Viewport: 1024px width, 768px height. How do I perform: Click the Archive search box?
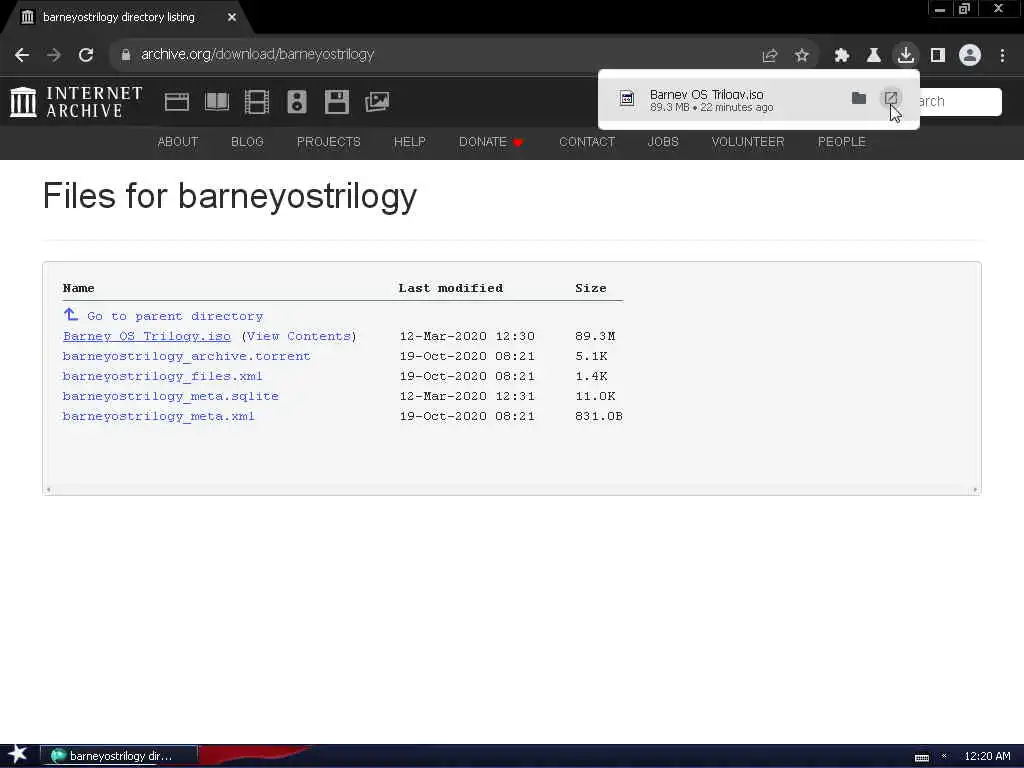point(960,102)
